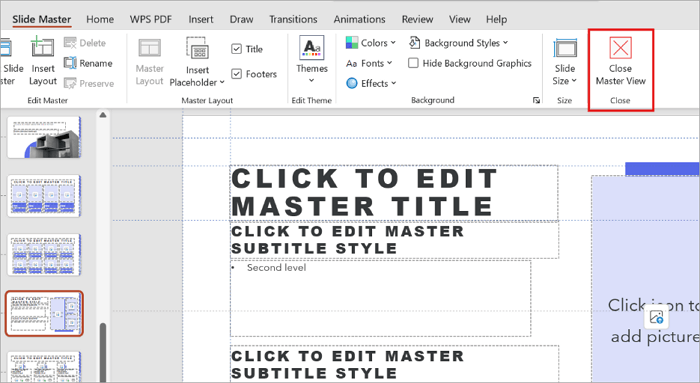This screenshot has width=700, height=383.
Task: Open the Animations tab
Action: 359,19
